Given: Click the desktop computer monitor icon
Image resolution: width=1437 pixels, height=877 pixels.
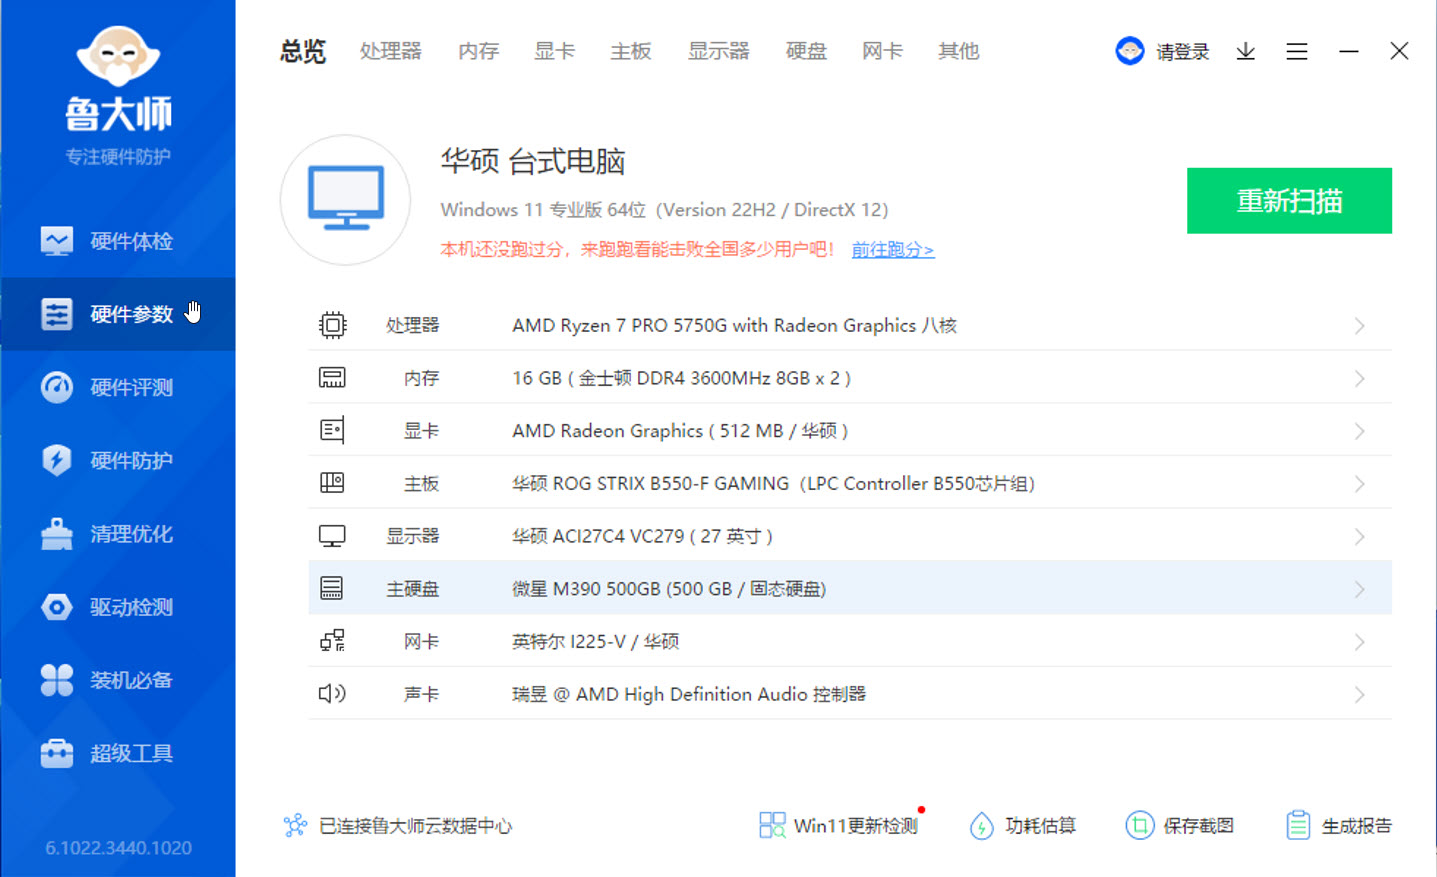Looking at the screenshot, I should 346,199.
